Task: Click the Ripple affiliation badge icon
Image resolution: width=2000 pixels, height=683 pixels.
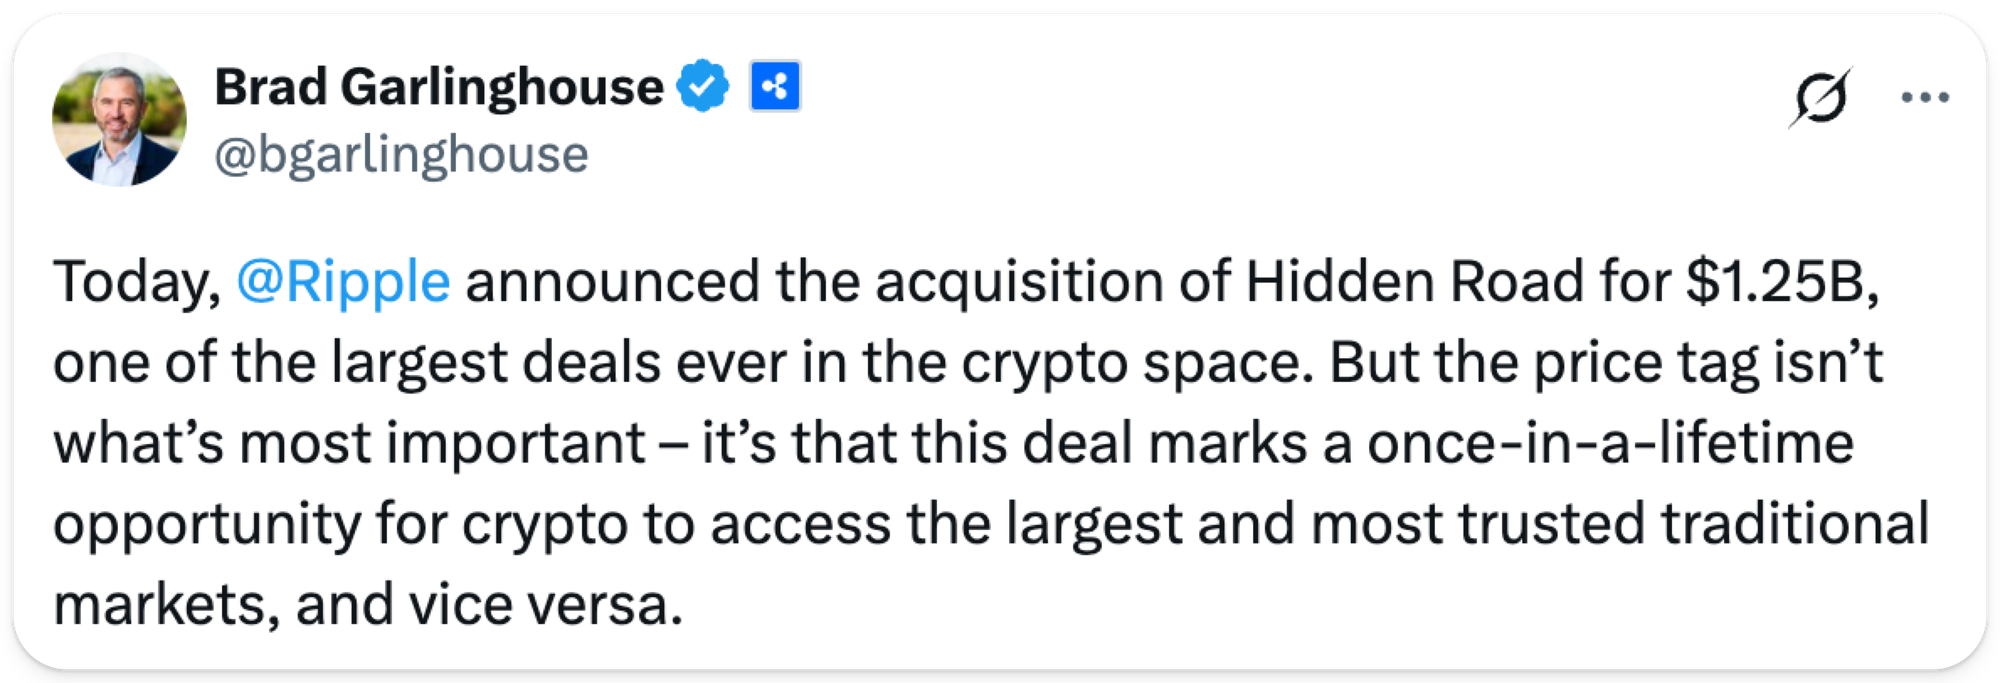Action: [775, 87]
